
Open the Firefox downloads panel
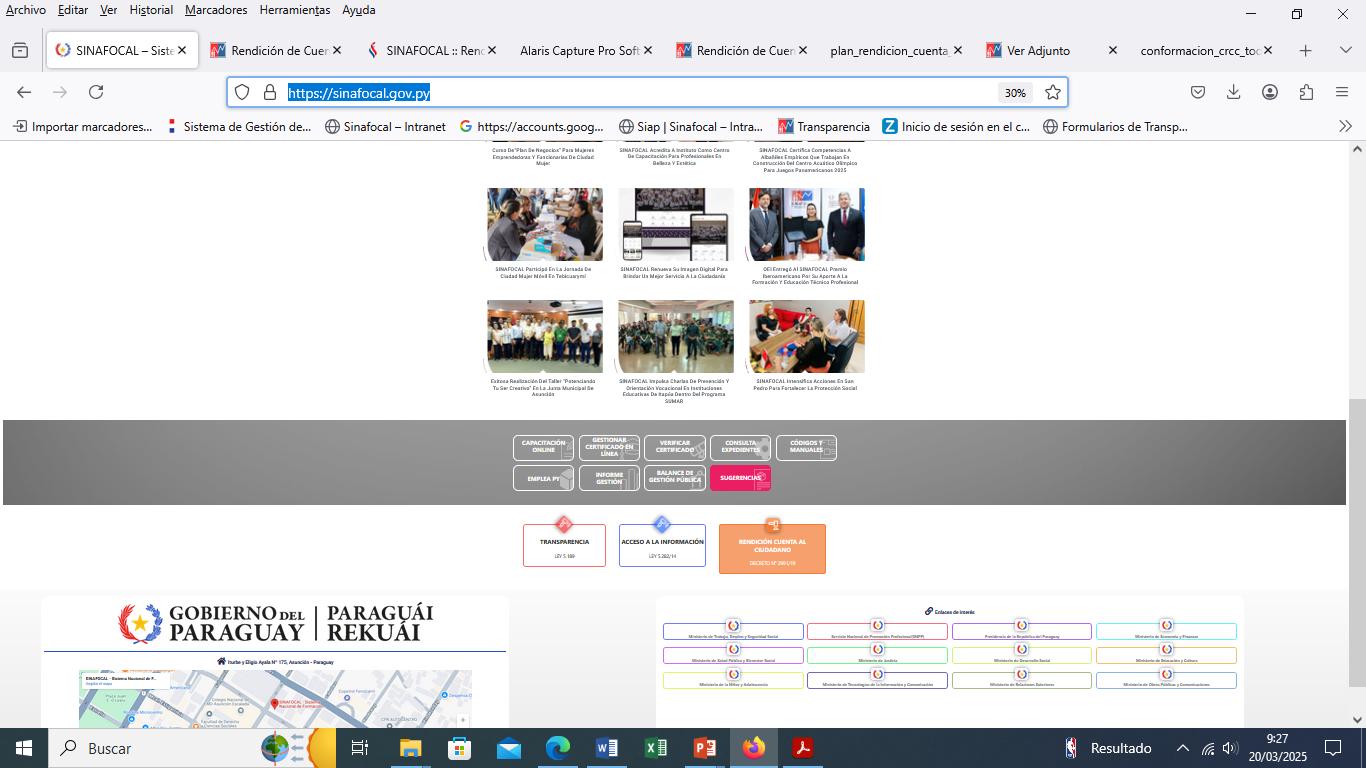click(x=1234, y=92)
